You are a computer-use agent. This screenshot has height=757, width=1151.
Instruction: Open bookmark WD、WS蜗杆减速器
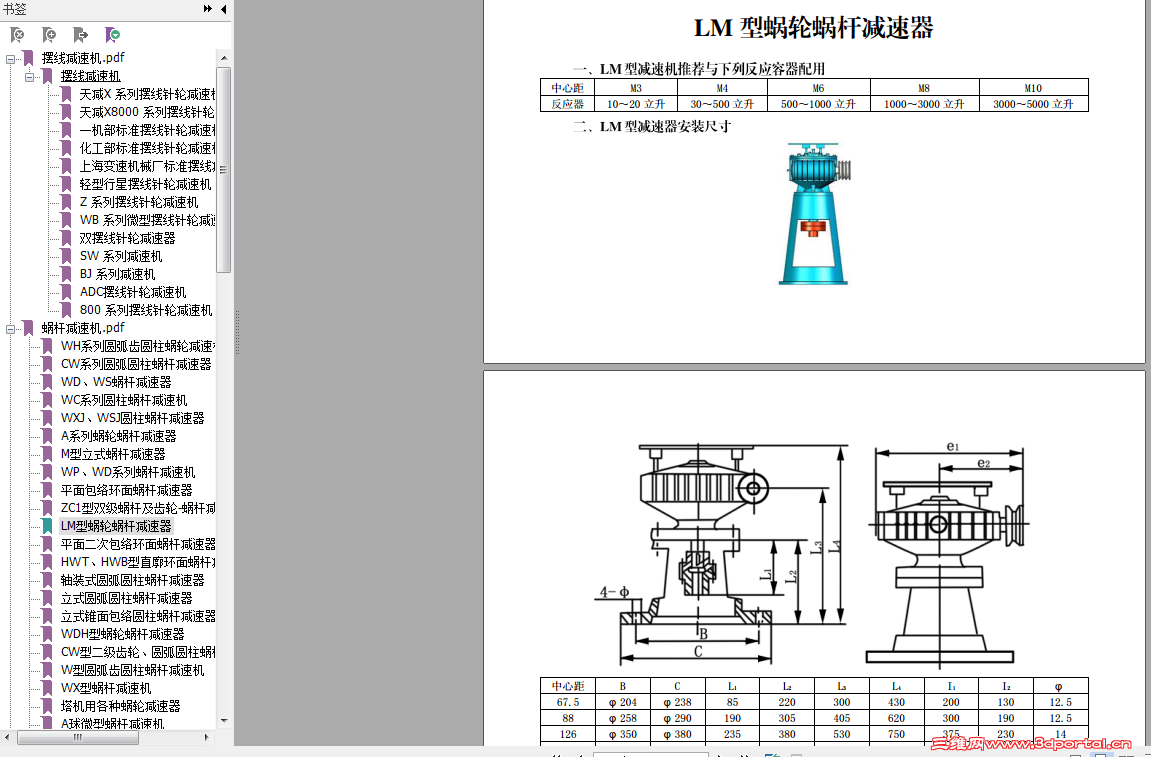pyautogui.click(x=116, y=382)
